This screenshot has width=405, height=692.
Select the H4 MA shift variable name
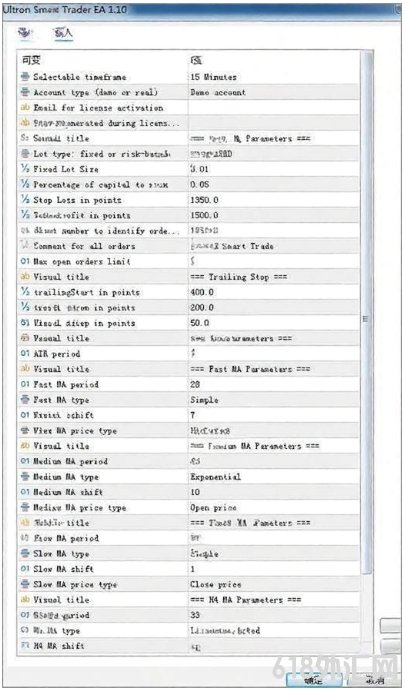59,646
